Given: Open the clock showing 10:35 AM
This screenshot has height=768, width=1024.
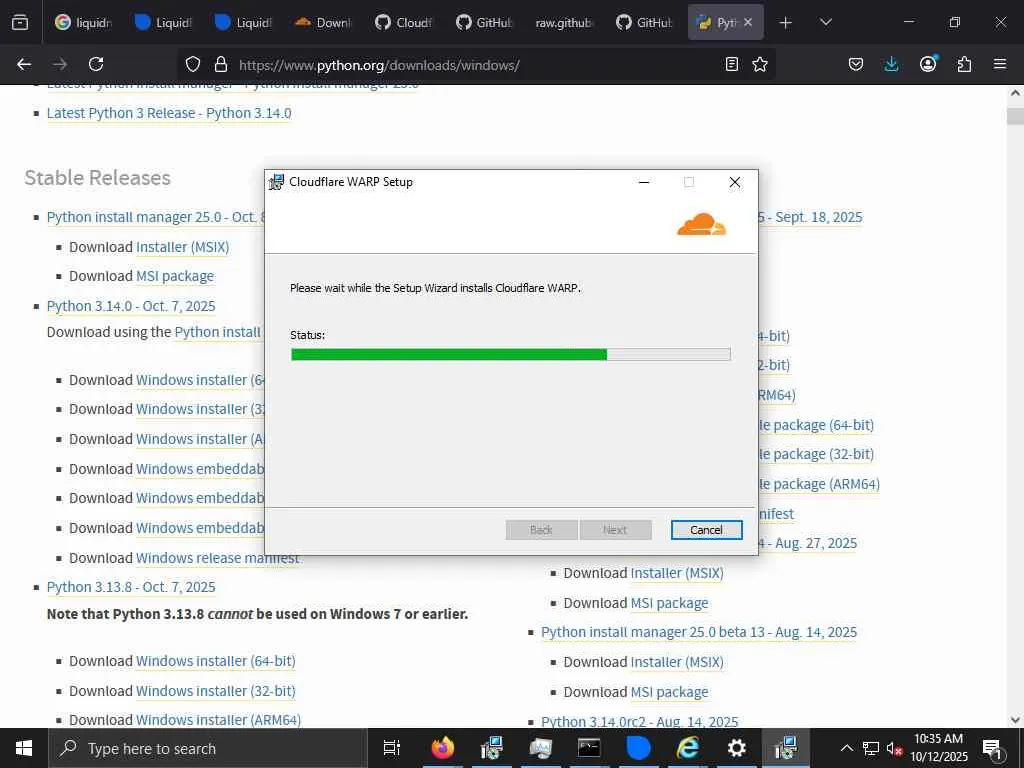Looking at the screenshot, I should (939, 748).
